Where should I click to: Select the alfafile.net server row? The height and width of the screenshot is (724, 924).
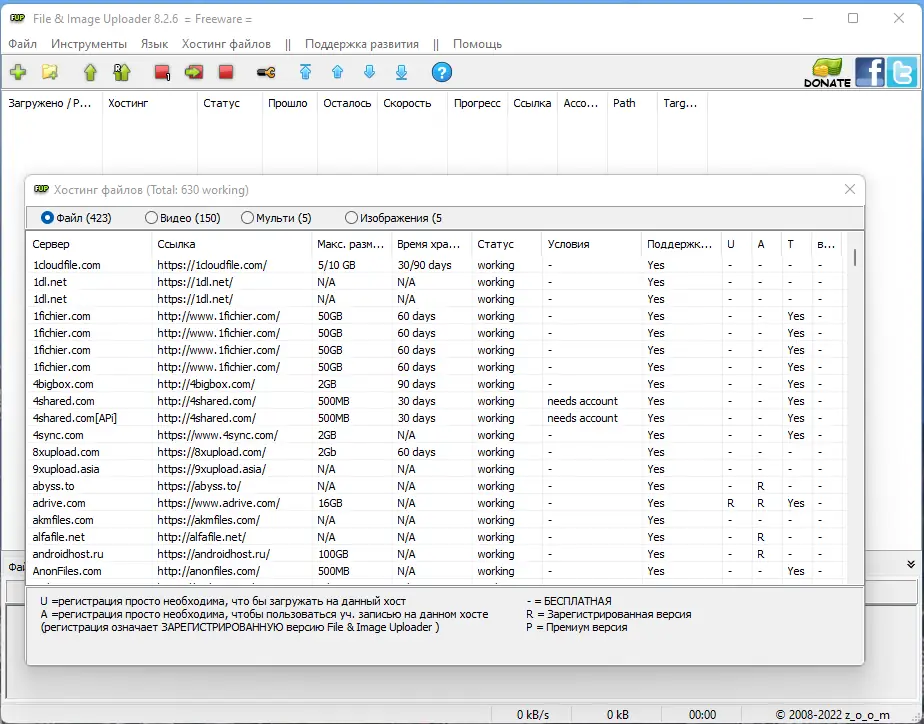point(434,537)
